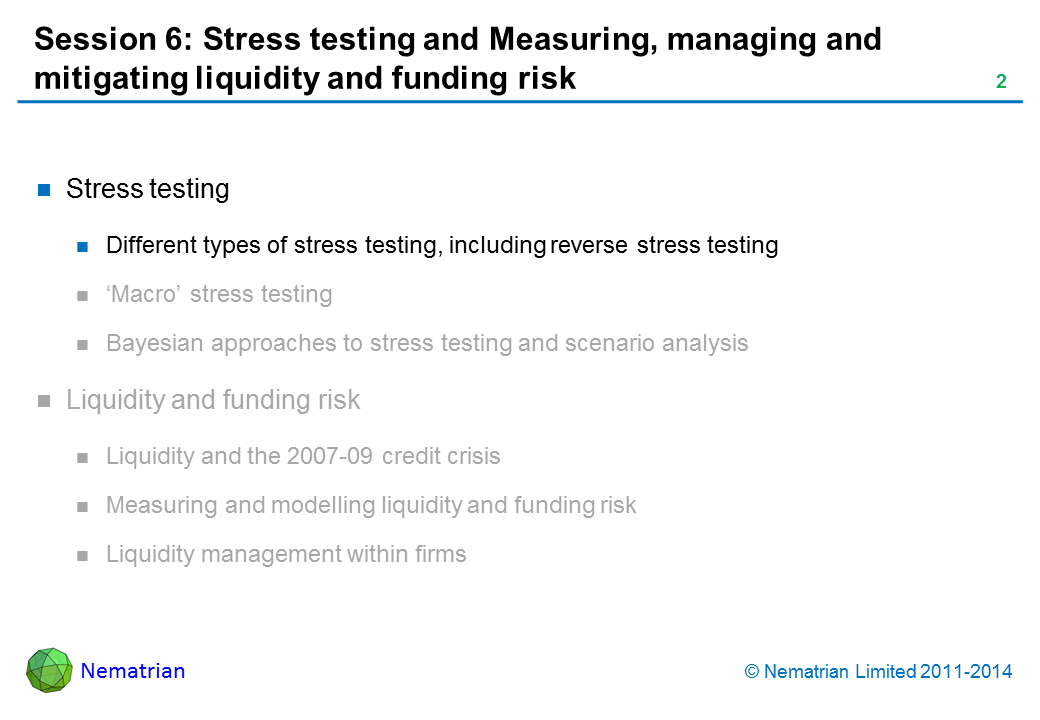Click the bullet beside Measuring and modelling liquidity

coord(84,506)
